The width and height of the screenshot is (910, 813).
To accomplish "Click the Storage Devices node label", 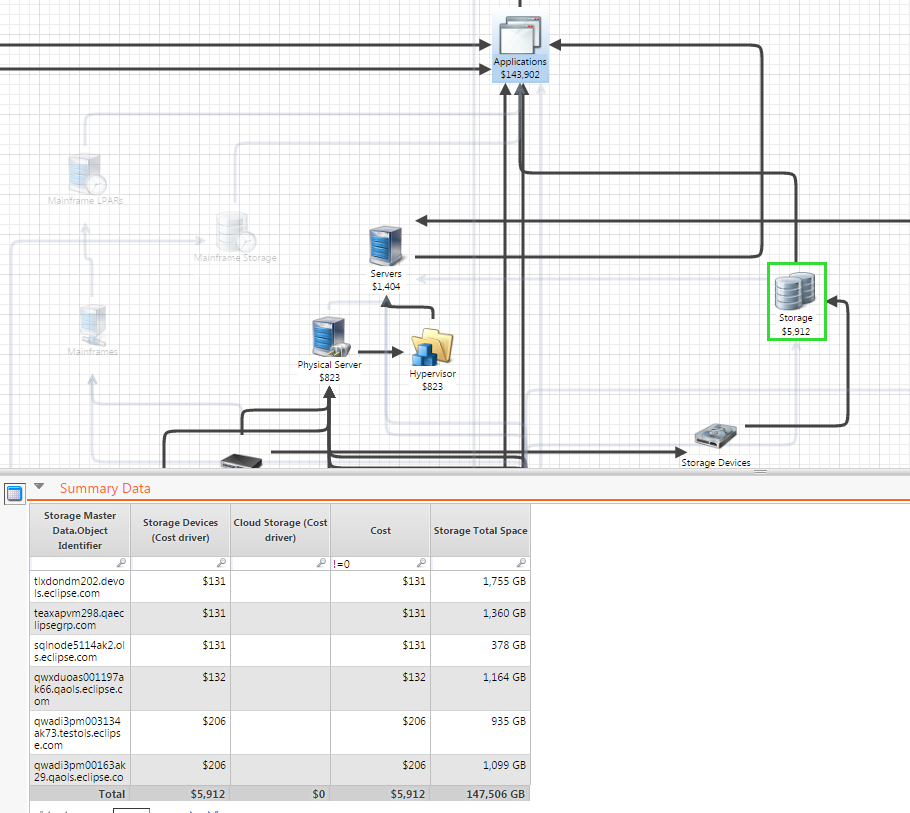I will tap(716, 462).
